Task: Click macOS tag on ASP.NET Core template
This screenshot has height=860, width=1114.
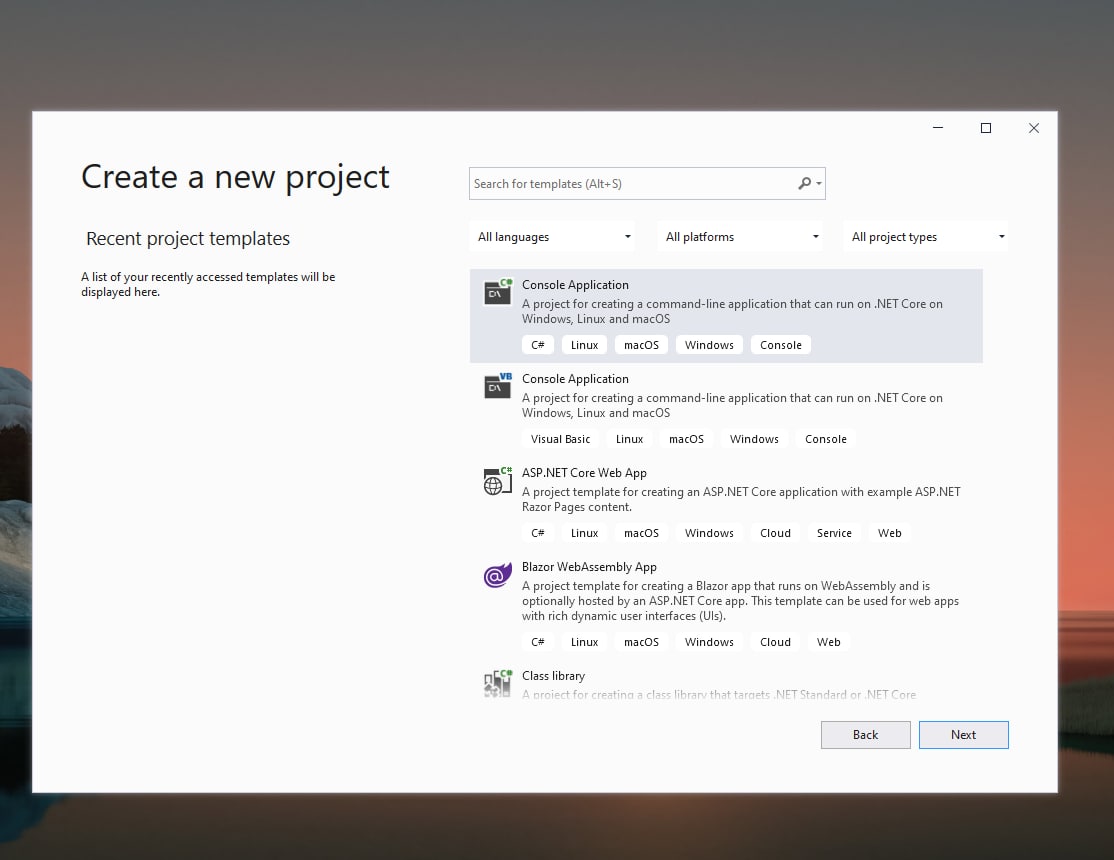Action: 642,533
